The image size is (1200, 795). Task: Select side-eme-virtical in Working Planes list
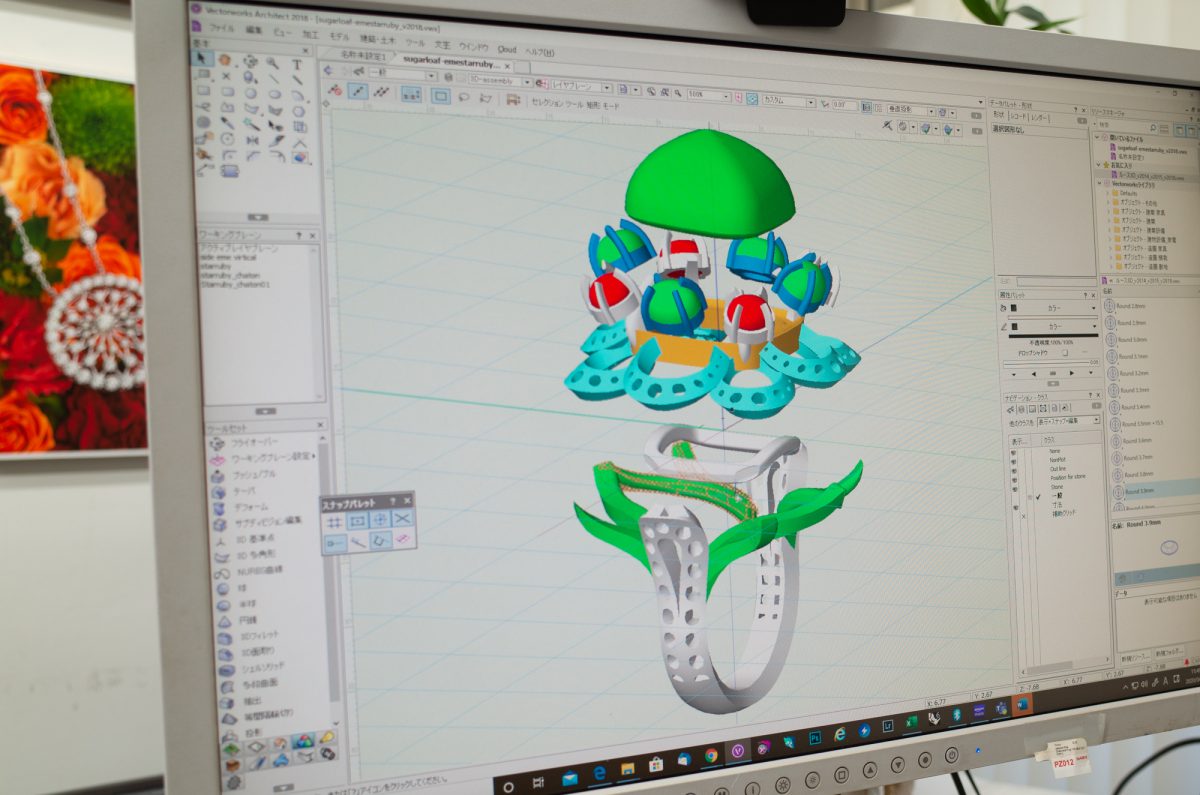point(230,256)
